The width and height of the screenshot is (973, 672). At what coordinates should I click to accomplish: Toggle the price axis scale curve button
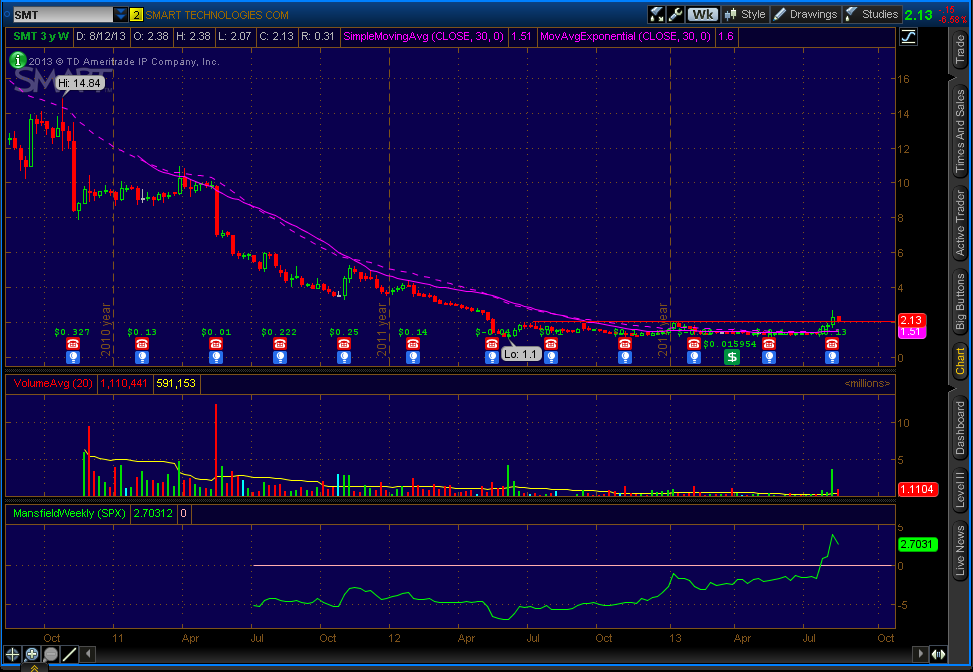908,36
